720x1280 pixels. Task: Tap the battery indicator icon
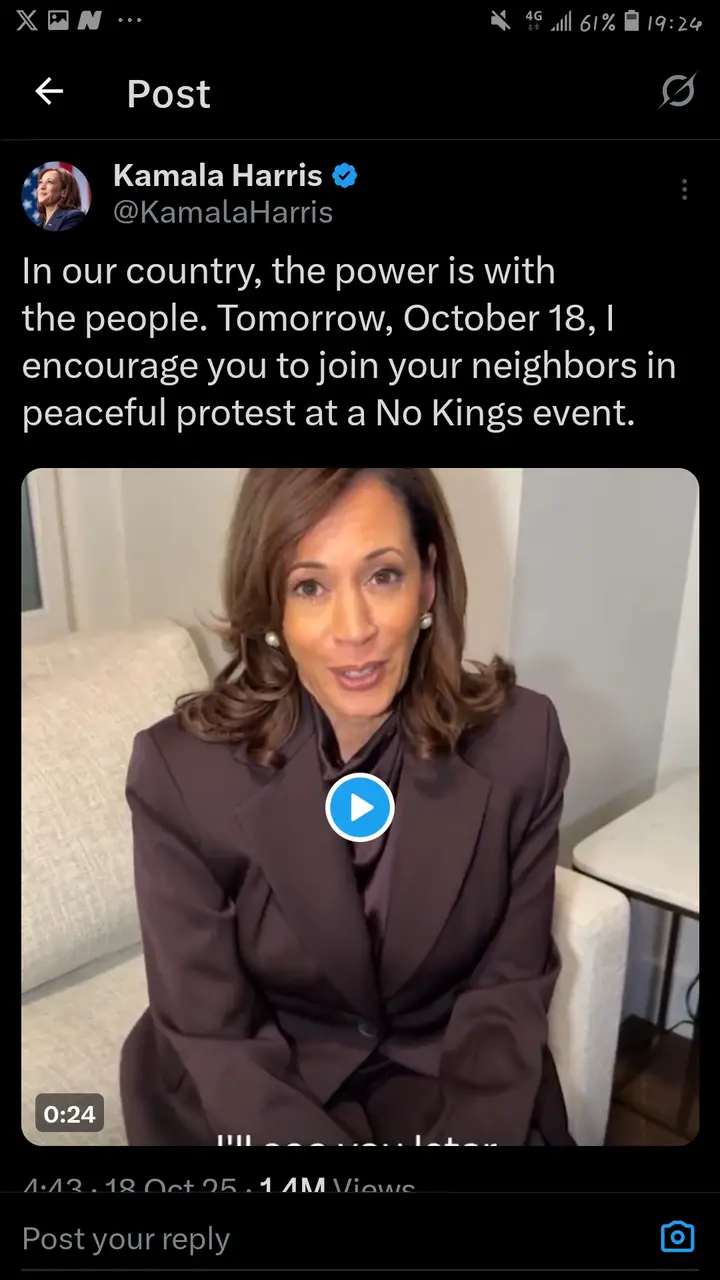[631, 21]
